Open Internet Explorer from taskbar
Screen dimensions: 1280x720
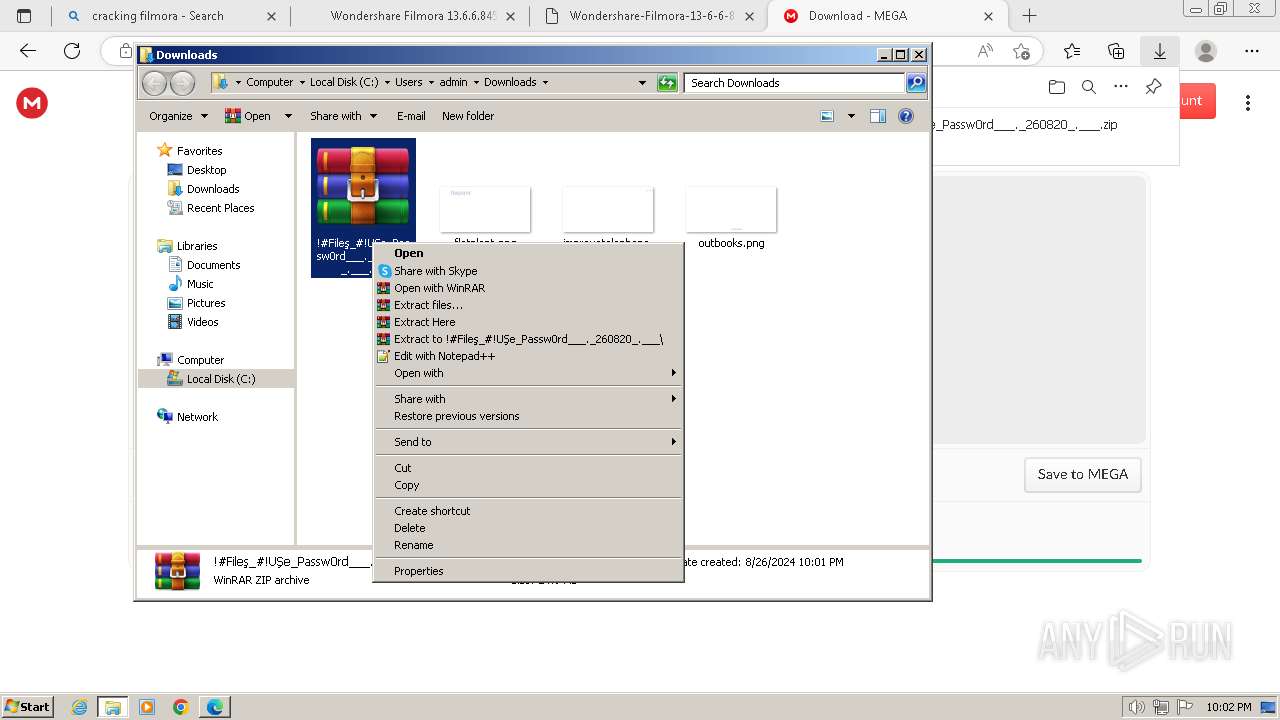coord(79,707)
